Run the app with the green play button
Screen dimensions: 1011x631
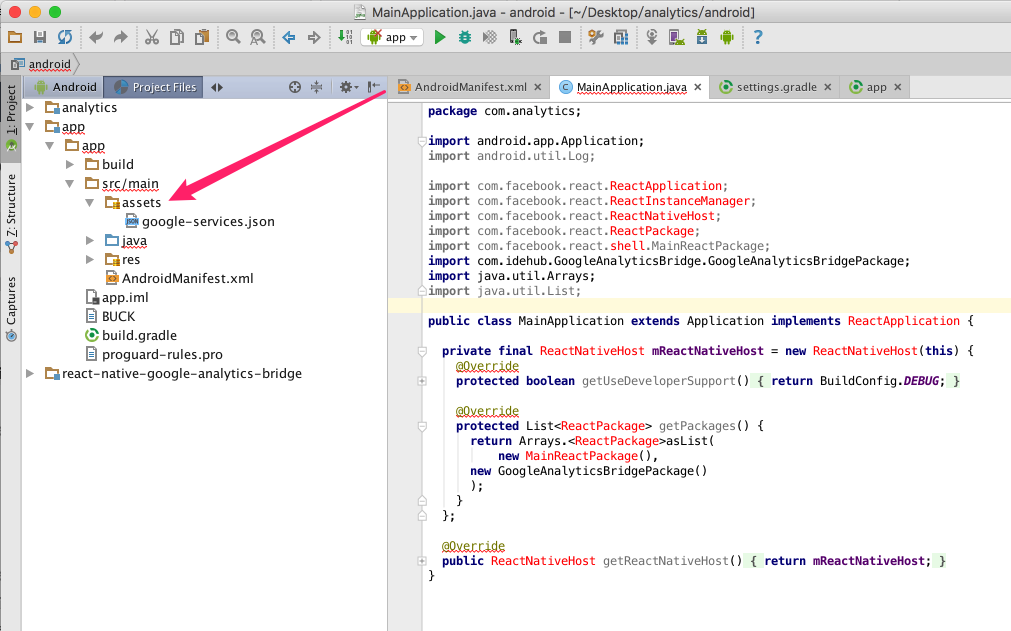coord(440,37)
